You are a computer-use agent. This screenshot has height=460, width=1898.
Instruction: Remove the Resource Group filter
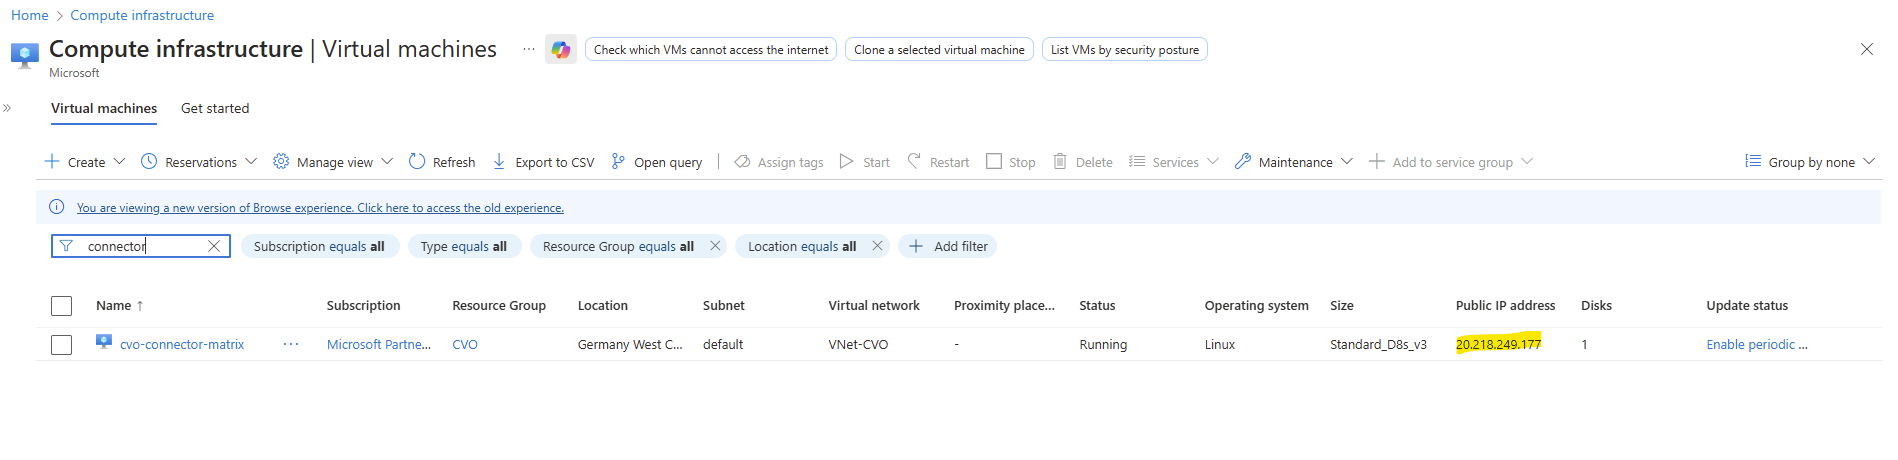715,246
